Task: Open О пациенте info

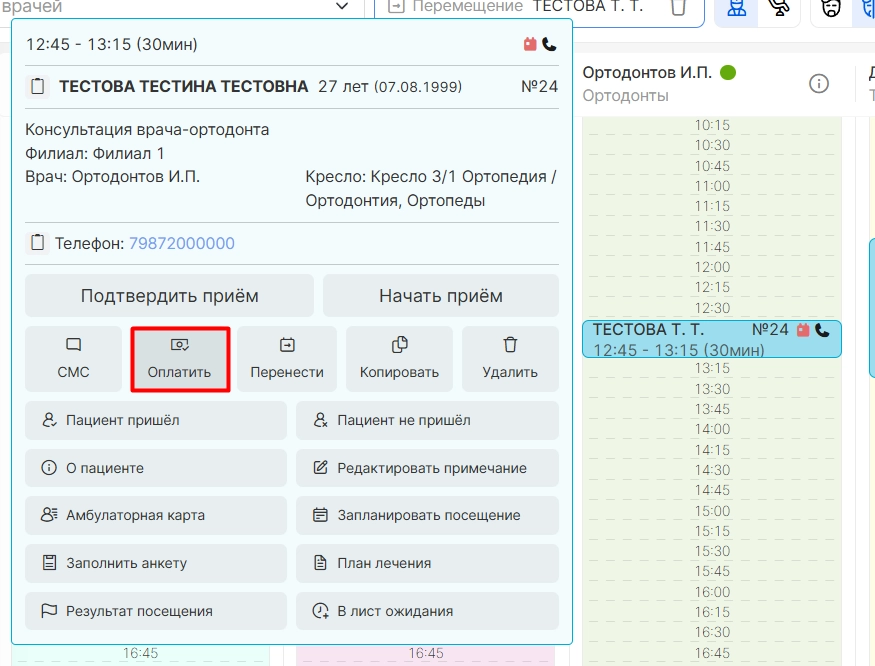Action: 156,468
